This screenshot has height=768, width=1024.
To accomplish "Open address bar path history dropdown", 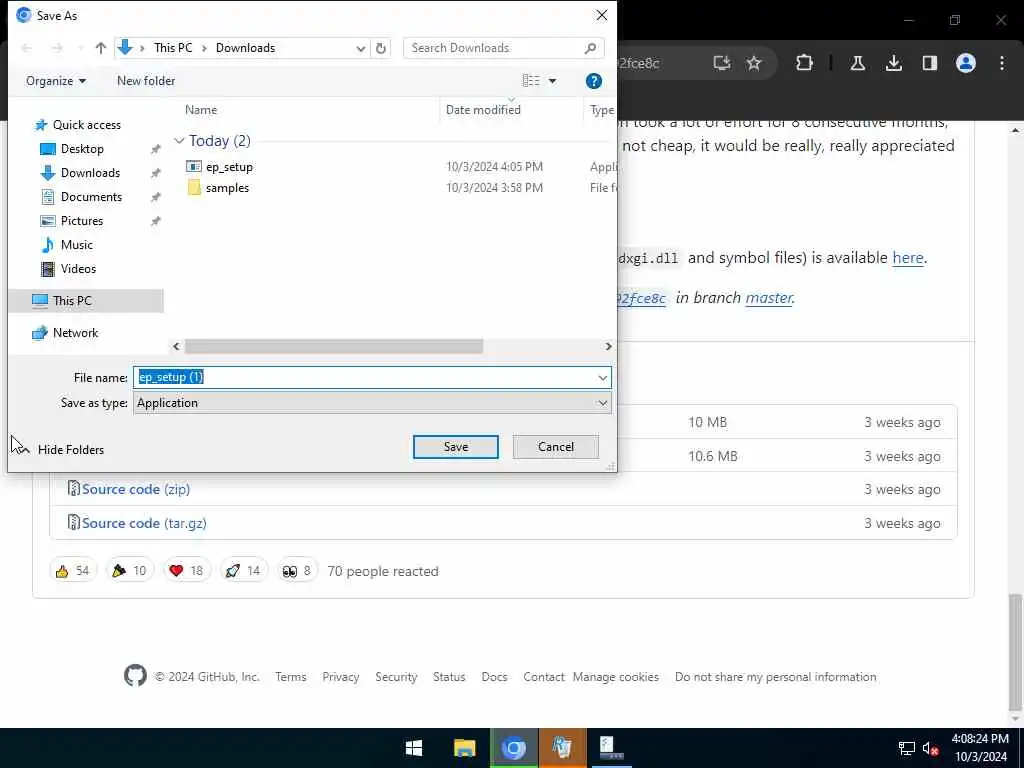I will coord(360,48).
